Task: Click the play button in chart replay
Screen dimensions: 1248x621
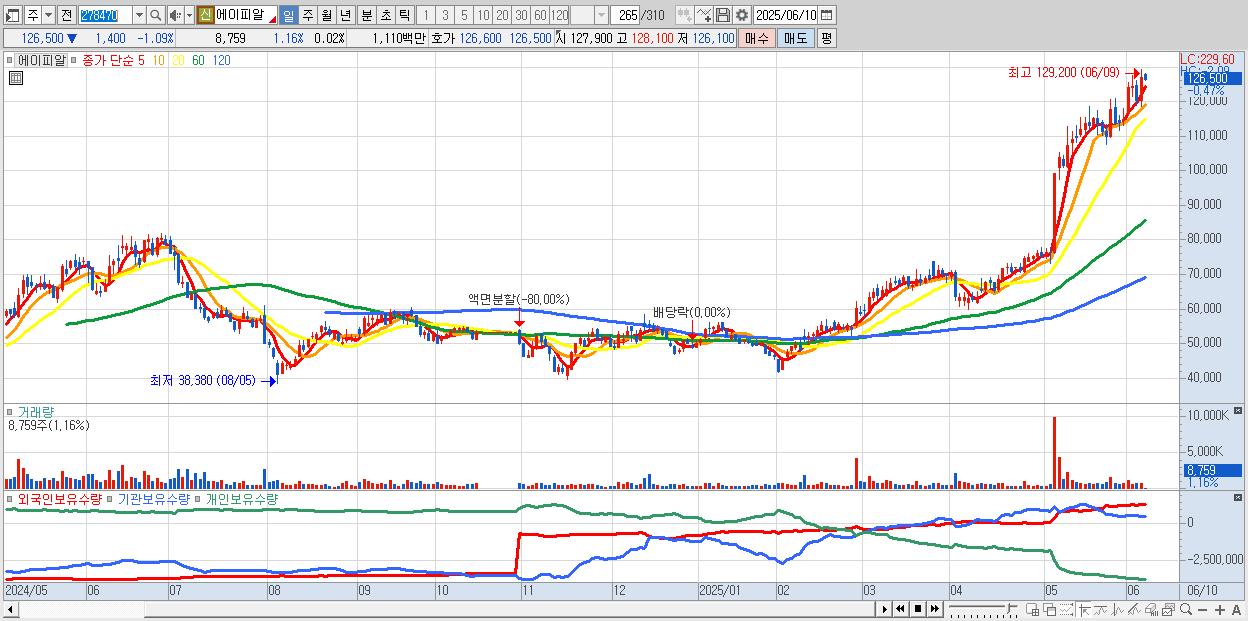Action: coord(884,609)
